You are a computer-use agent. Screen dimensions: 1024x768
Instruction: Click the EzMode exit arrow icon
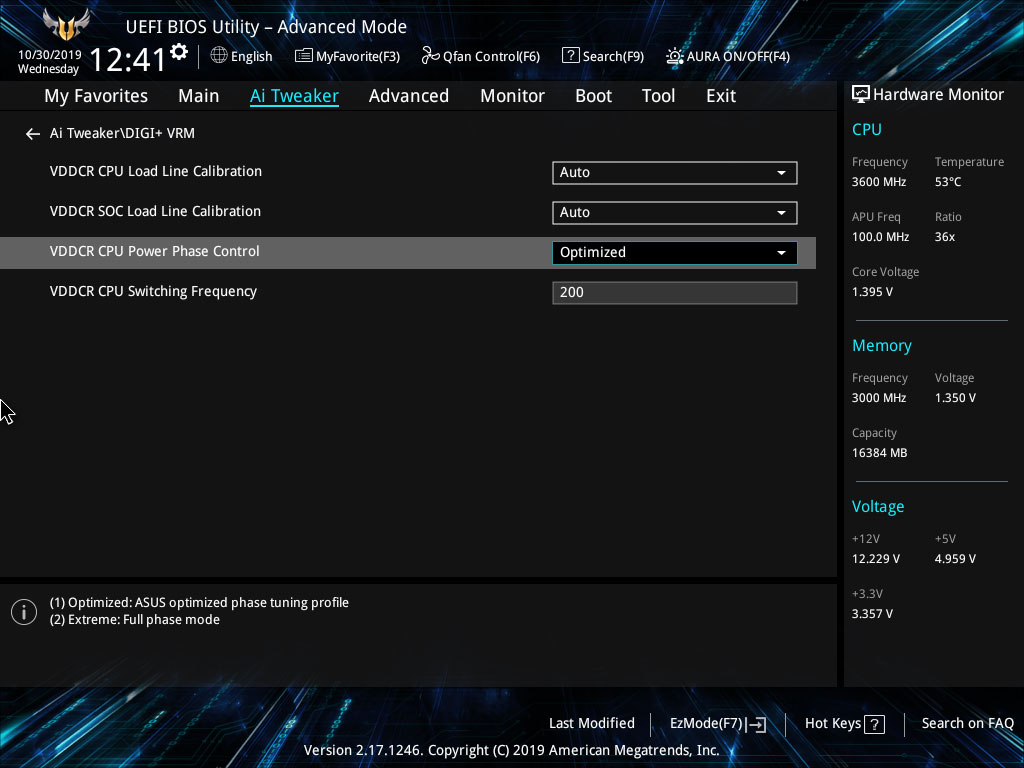coord(756,724)
